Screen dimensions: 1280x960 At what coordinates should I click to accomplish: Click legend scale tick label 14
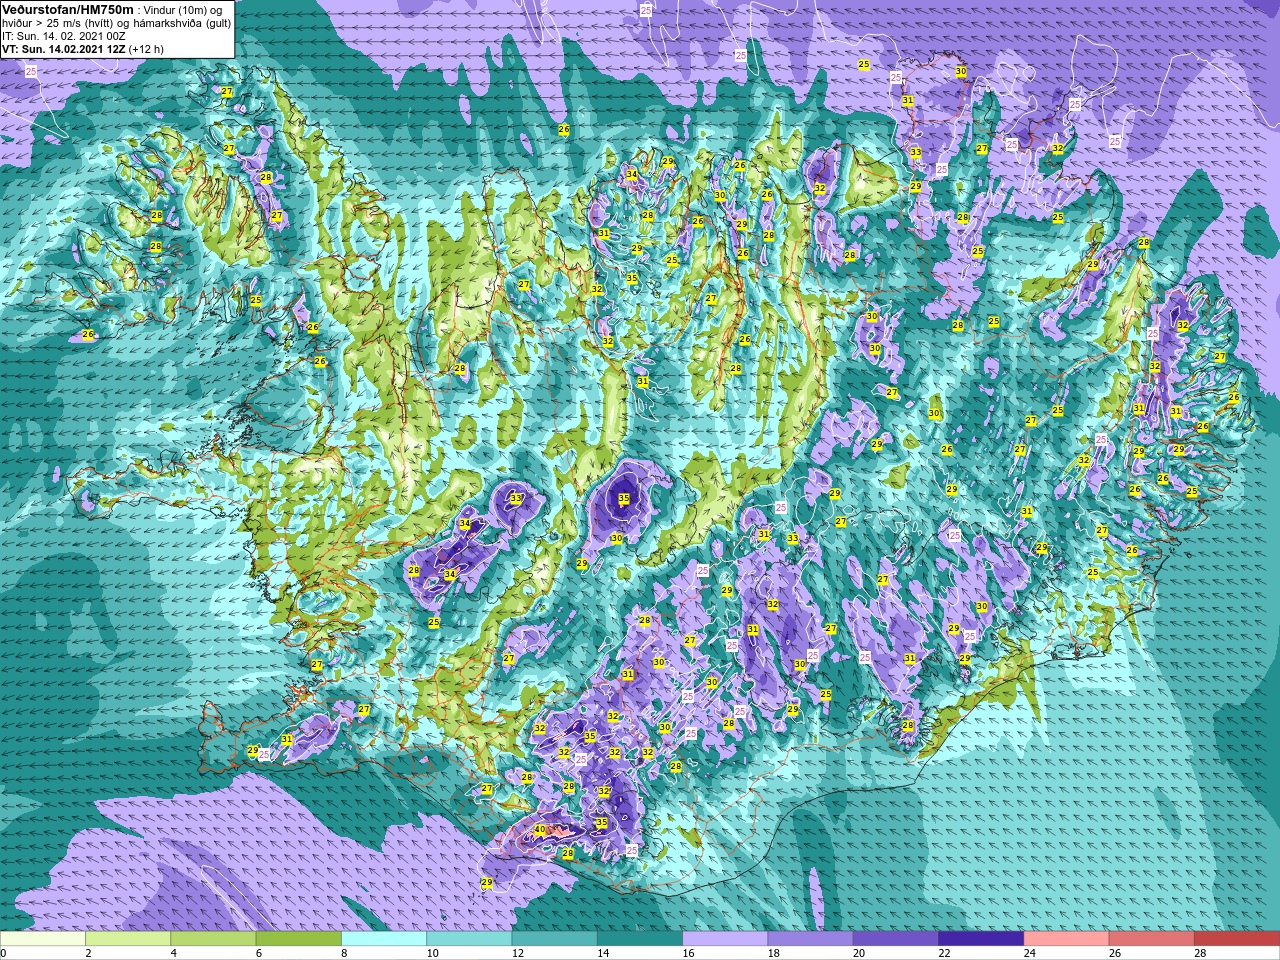pyautogui.click(x=603, y=953)
